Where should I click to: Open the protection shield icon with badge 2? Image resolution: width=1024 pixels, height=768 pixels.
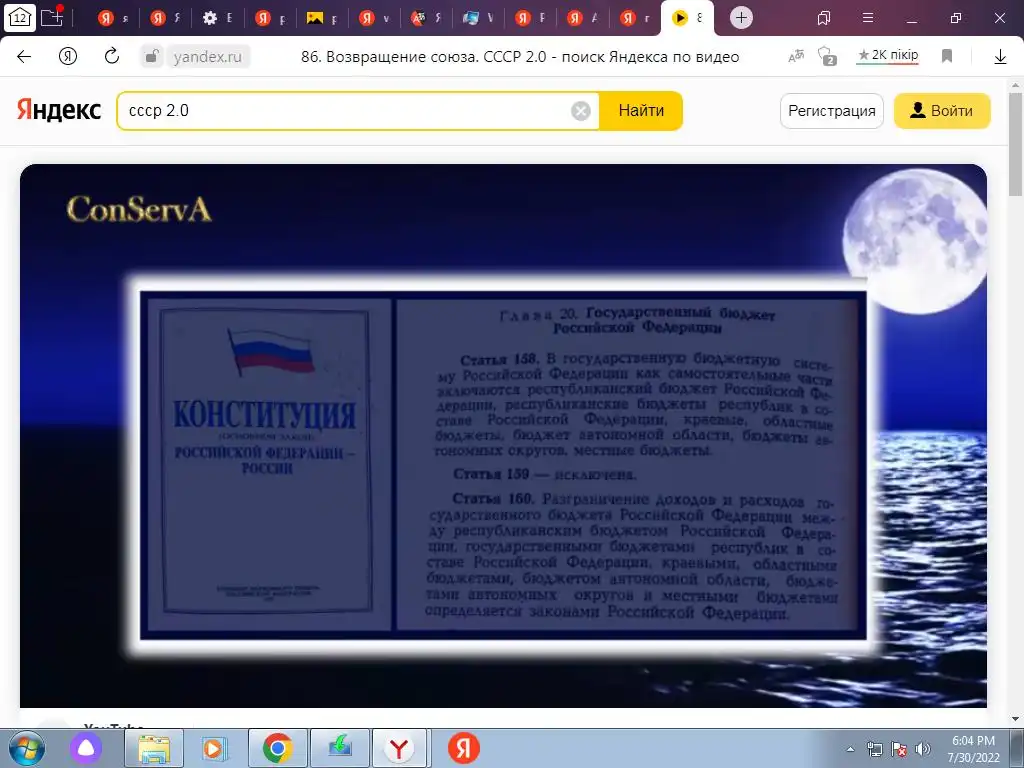[826, 57]
